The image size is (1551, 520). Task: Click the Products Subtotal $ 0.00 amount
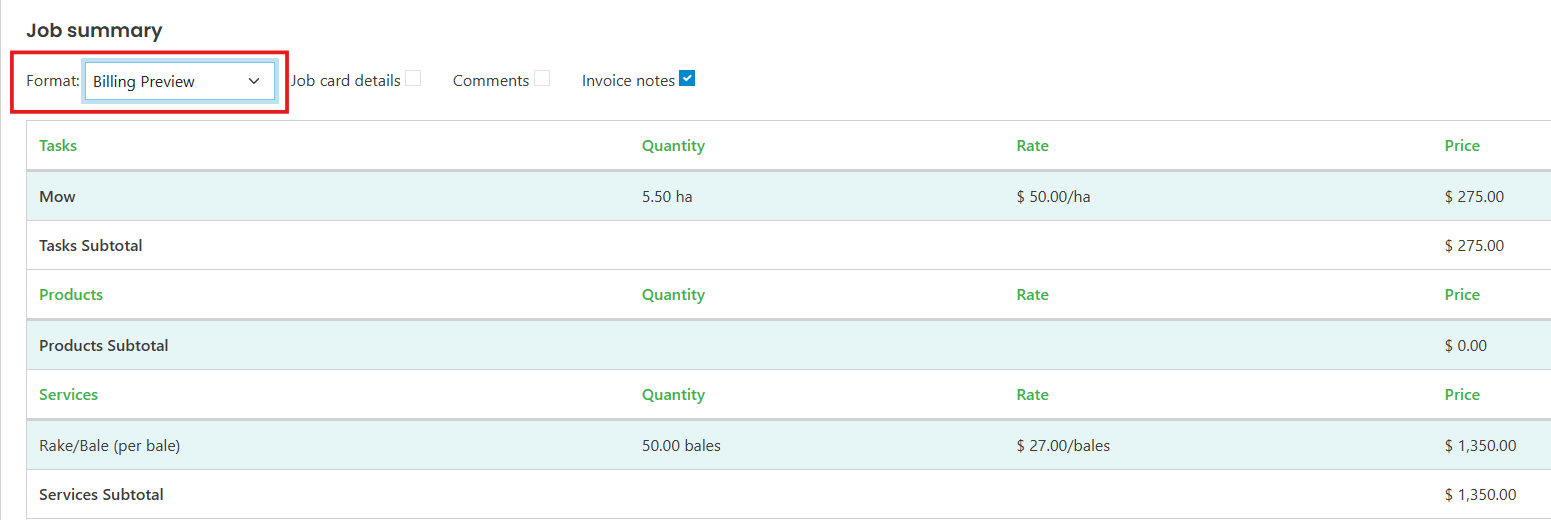click(1465, 346)
